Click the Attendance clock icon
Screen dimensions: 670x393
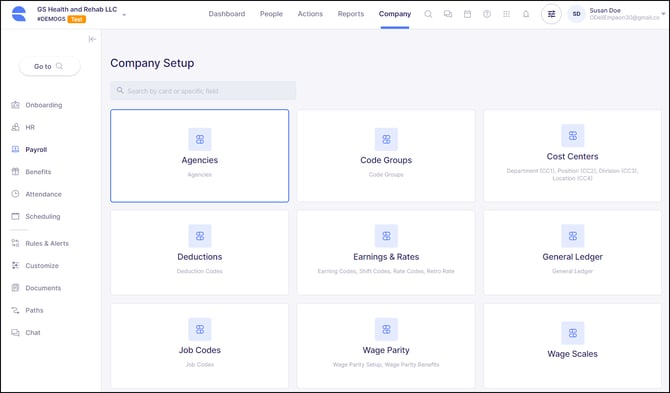click(x=15, y=194)
